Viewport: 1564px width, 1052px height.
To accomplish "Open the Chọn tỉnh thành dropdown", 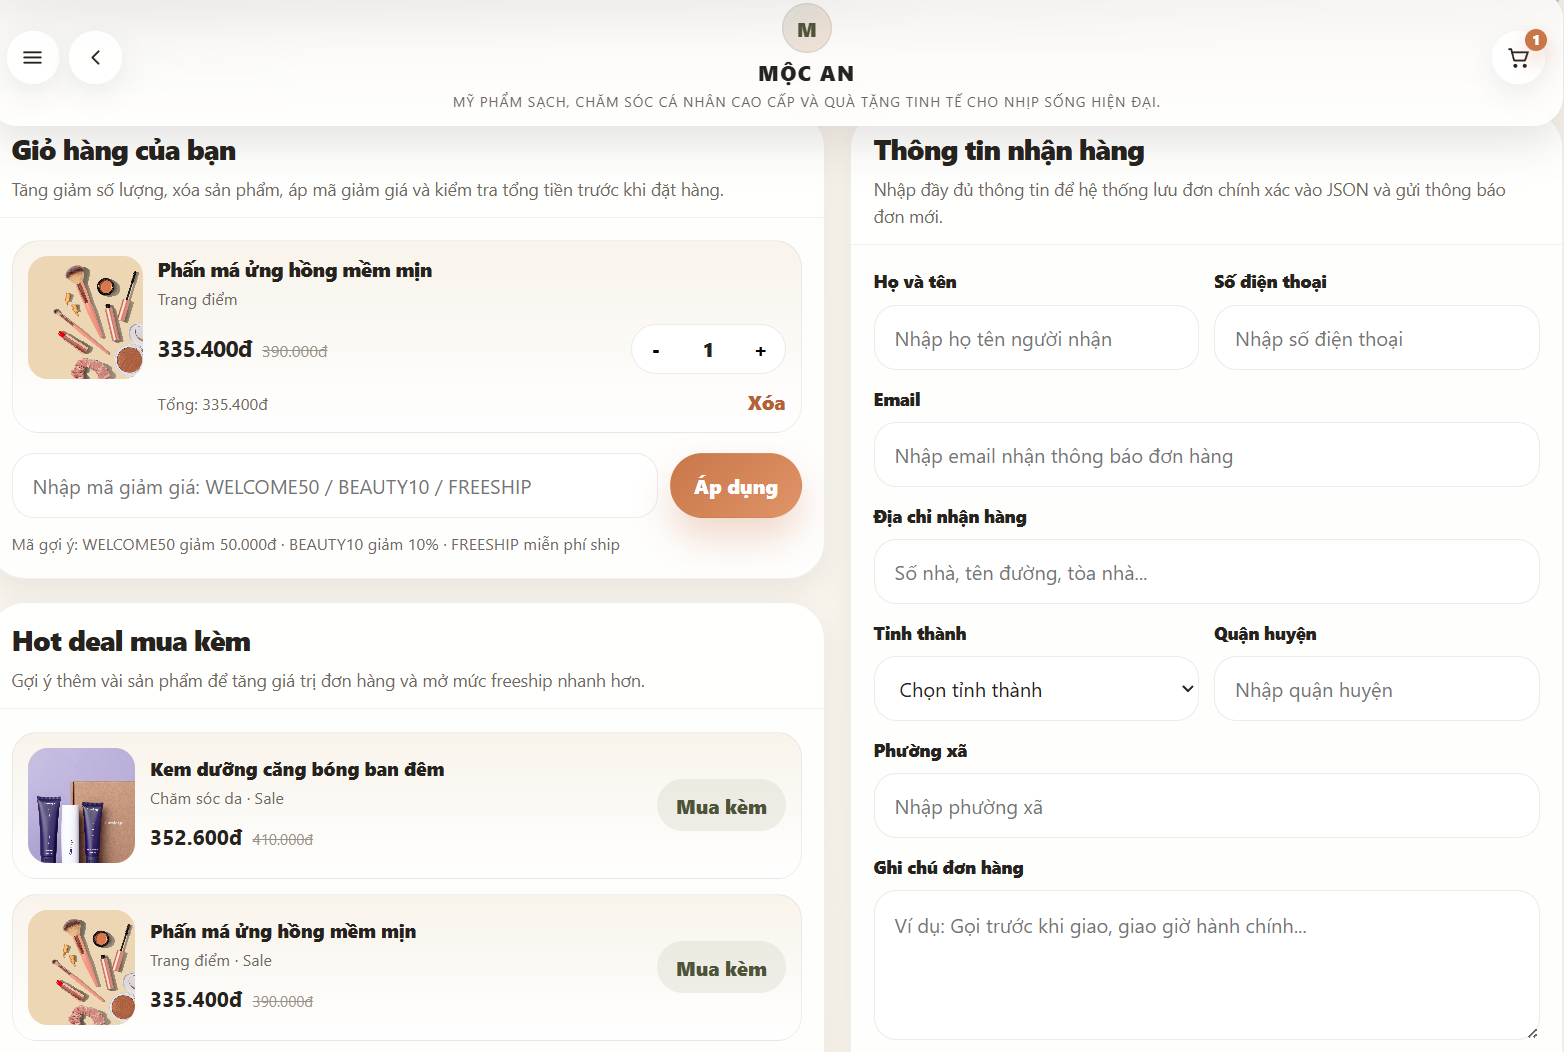I will (x=1035, y=689).
